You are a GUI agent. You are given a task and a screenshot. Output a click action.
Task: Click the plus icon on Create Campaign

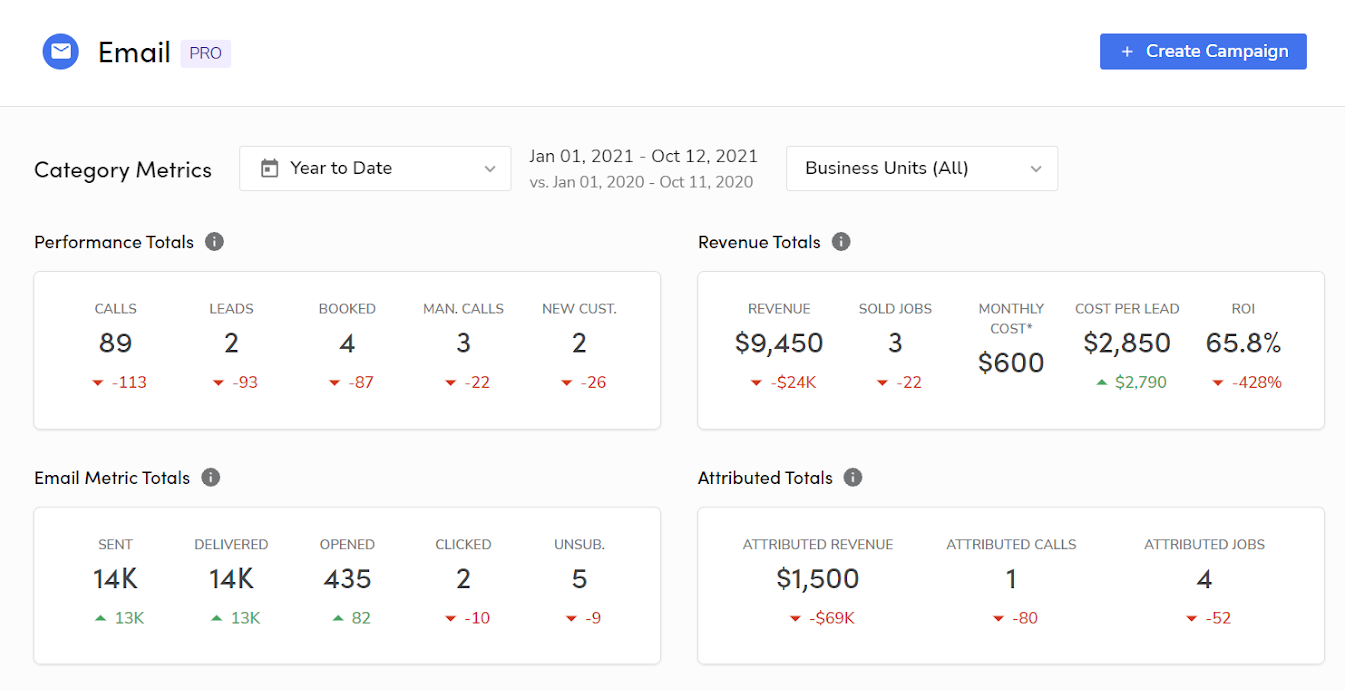1127,52
